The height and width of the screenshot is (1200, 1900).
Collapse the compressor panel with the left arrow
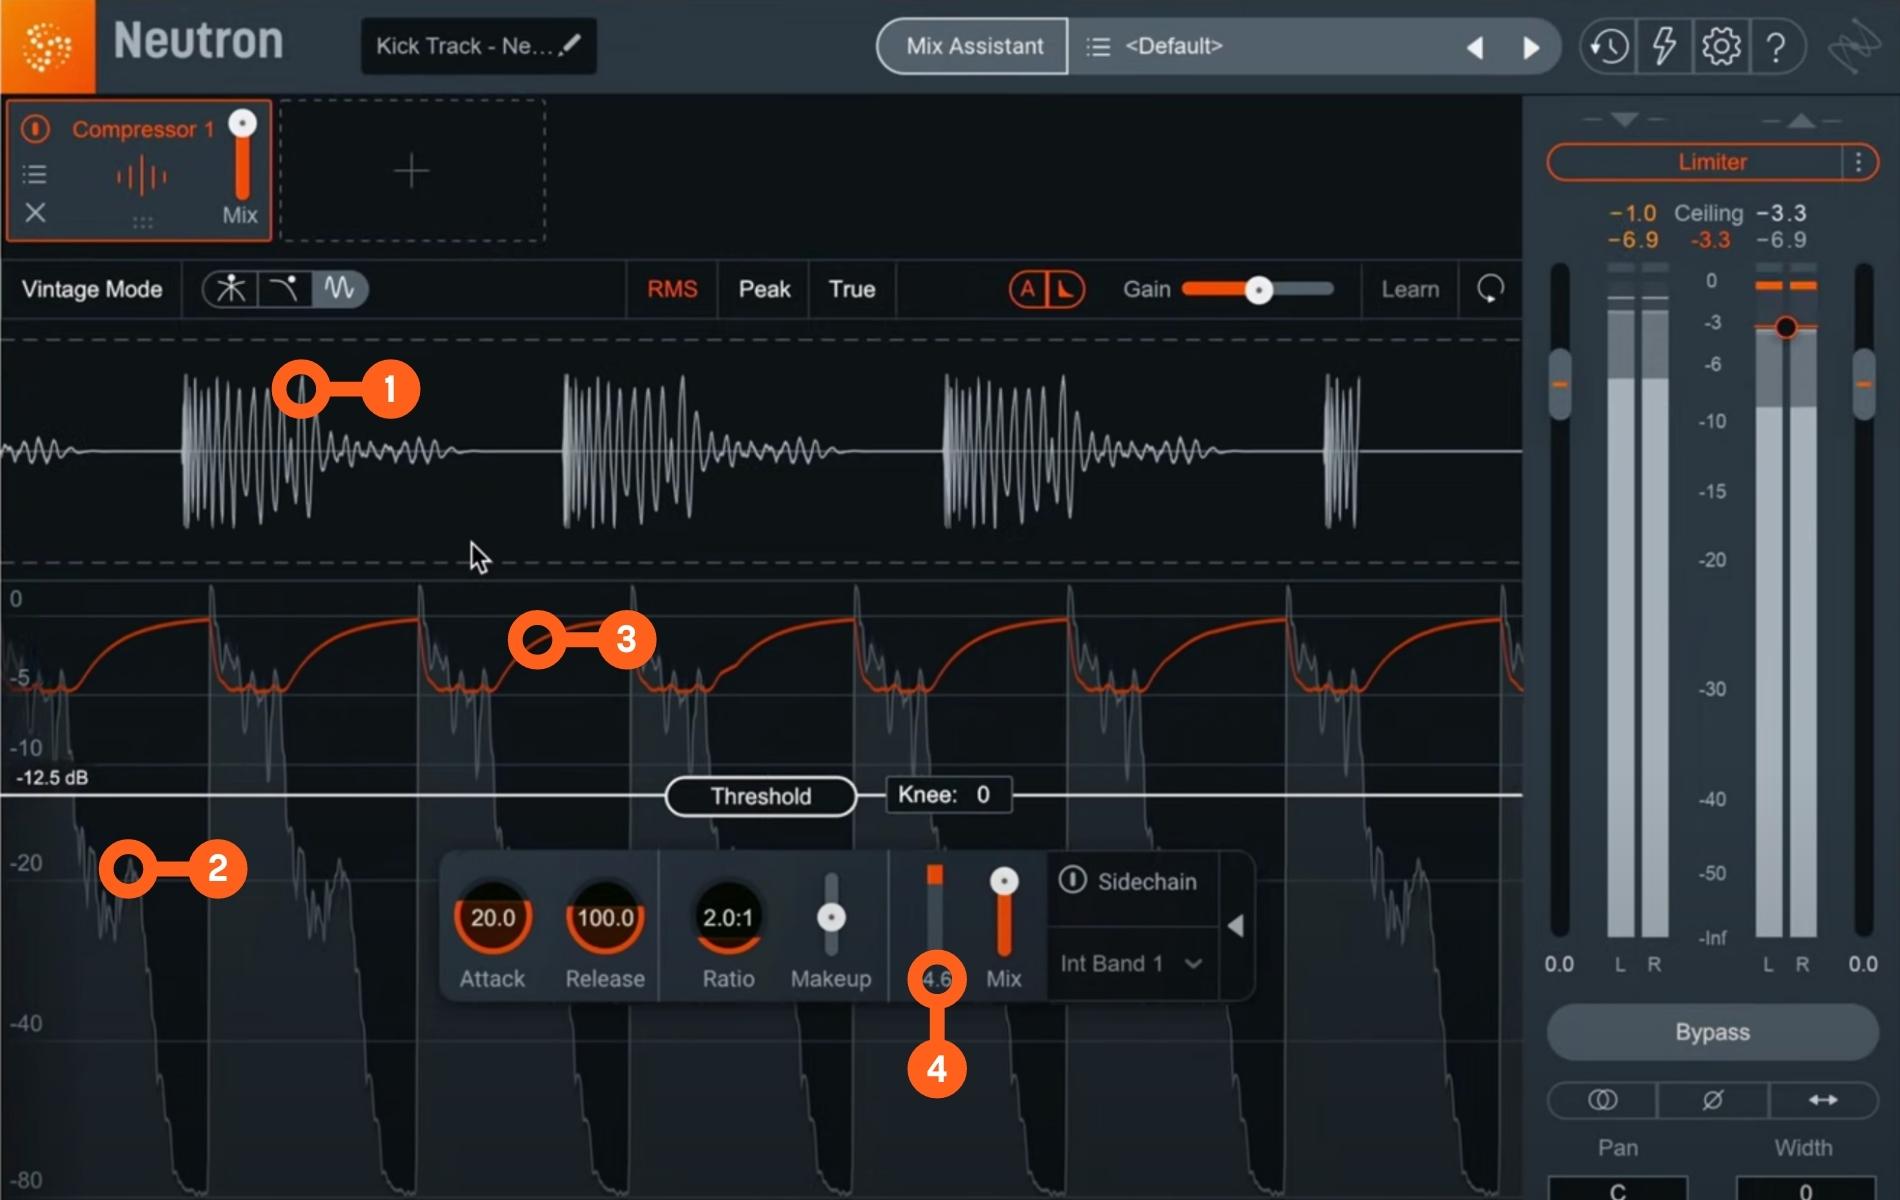click(x=1236, y=926)
